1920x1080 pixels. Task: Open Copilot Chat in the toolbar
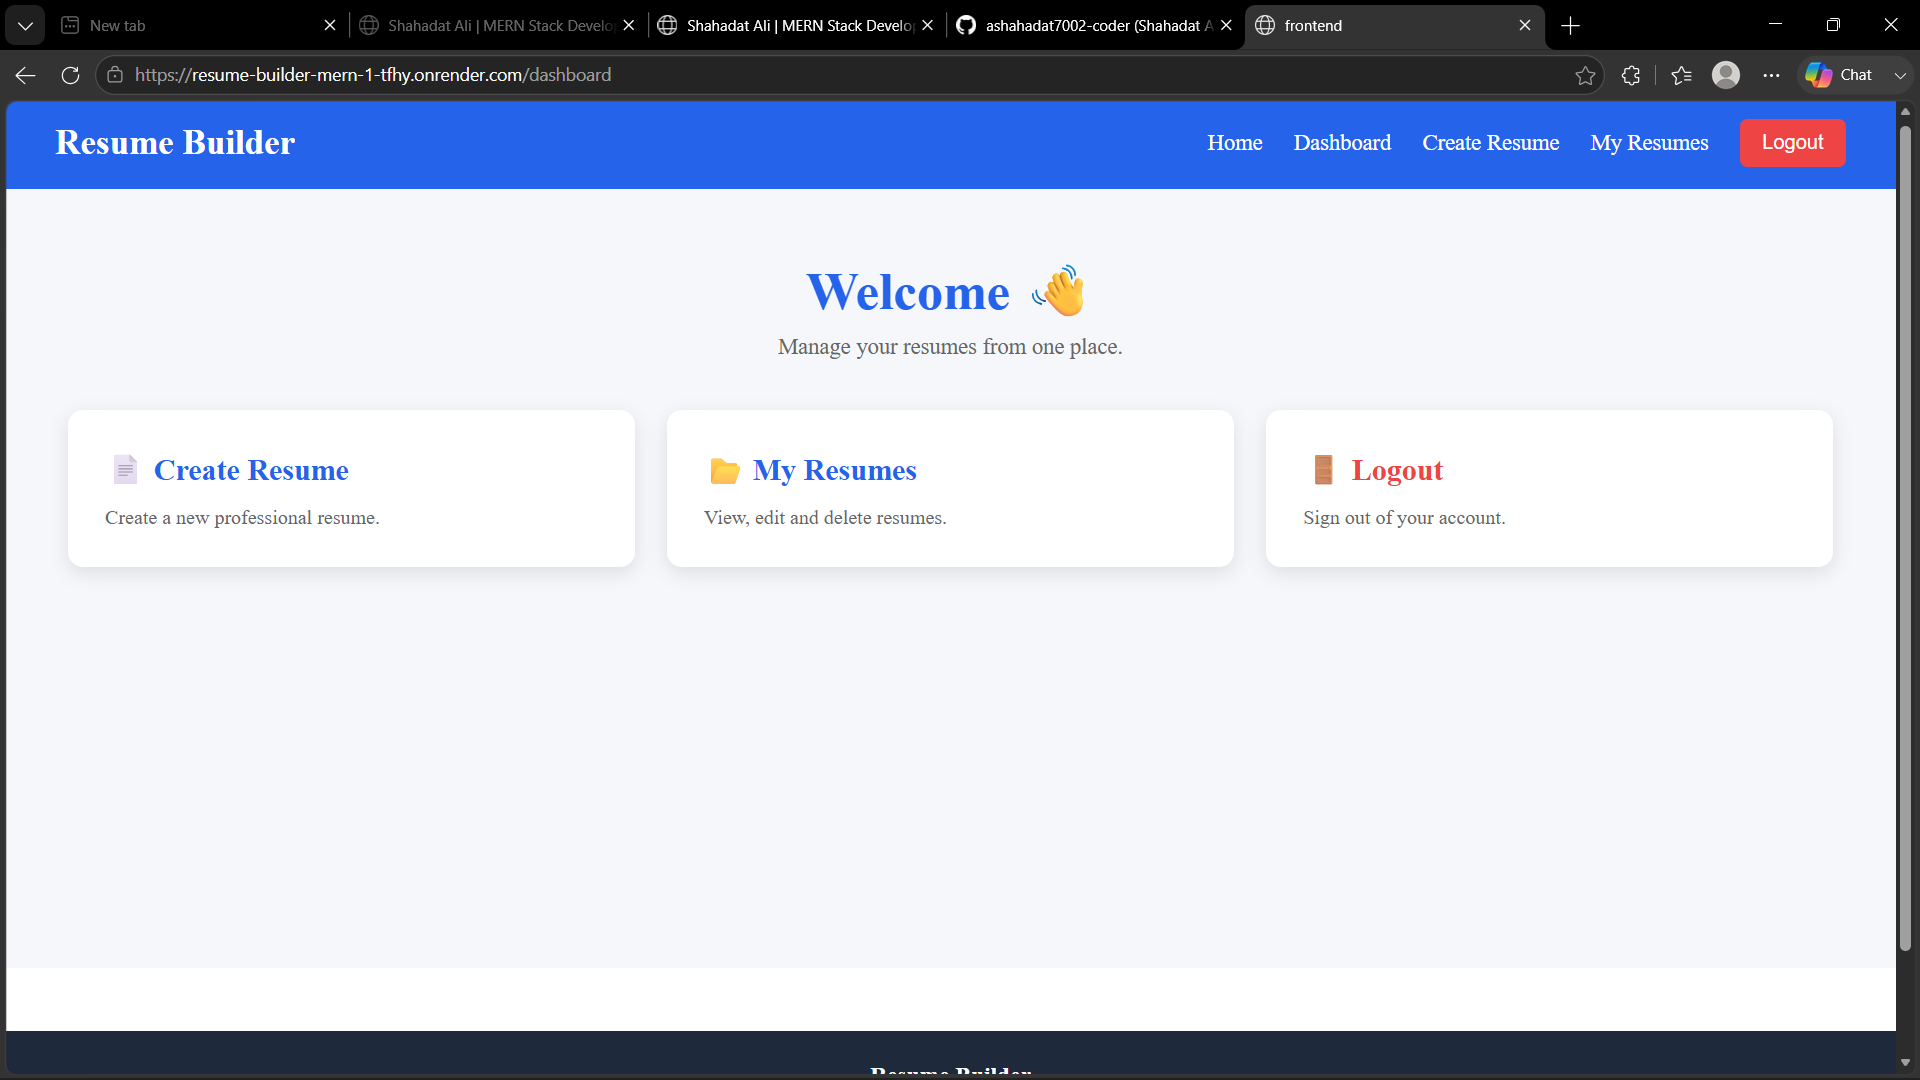(x=1840, y=75)
